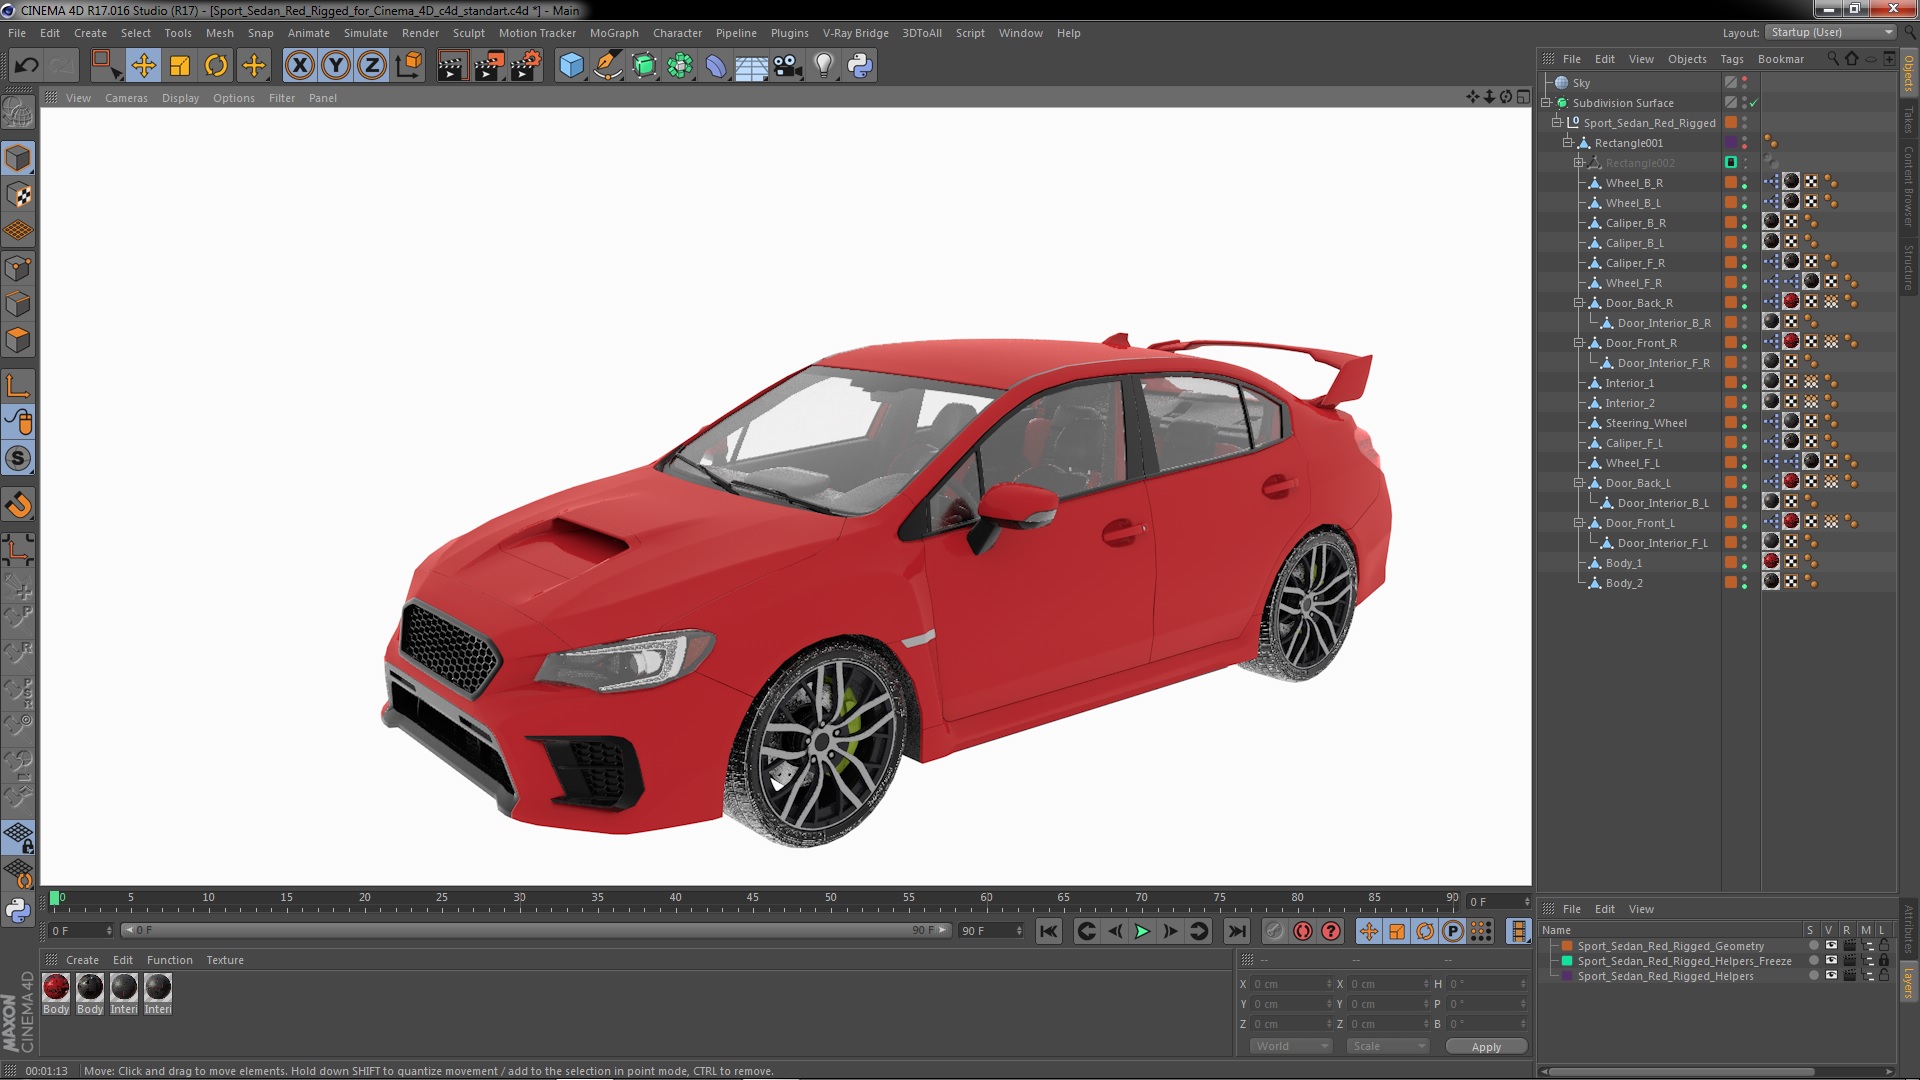The width and height of the screenshot is (1920, 1080).
Task: Enable the Snap magnet tool
Action: pos(18,505)
